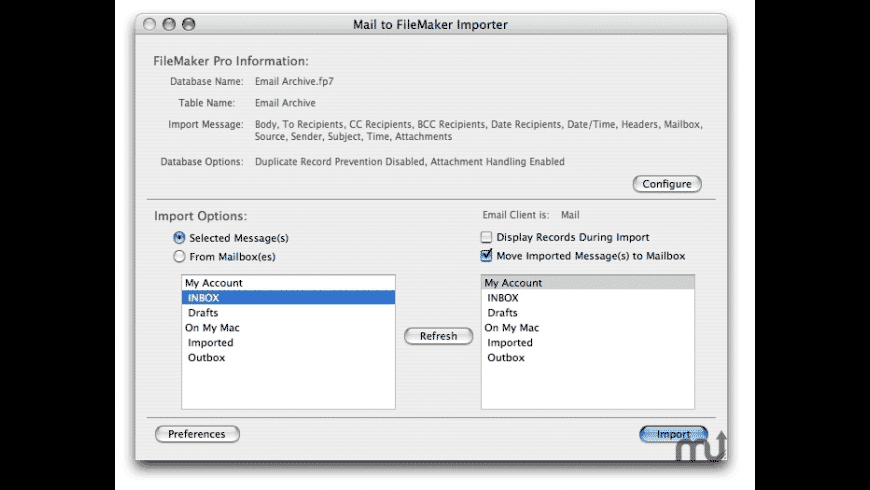Image resolution: width=870 pixels, height=490 pixels.
Task: Select My Account in source mailbox list
Action: [289, 282]
